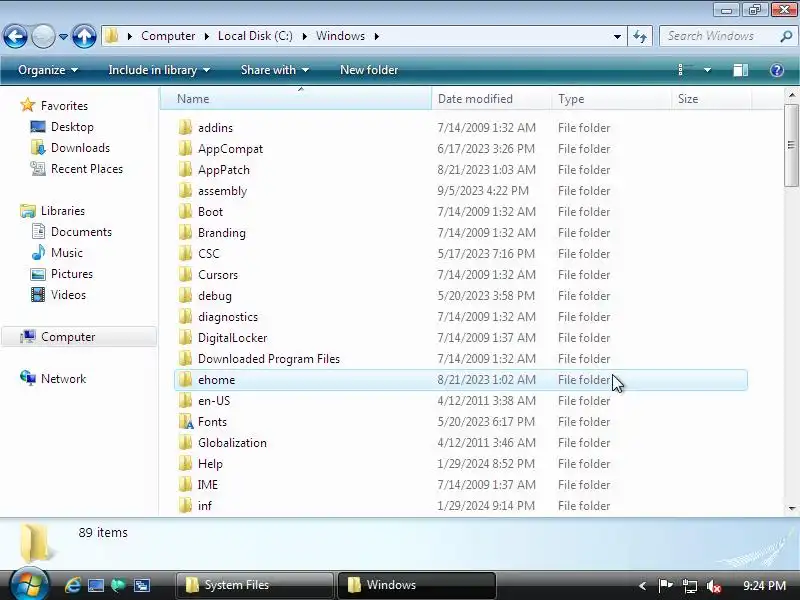
Task: Select the AppPatch folder icon
Action: tap(185, 169)
